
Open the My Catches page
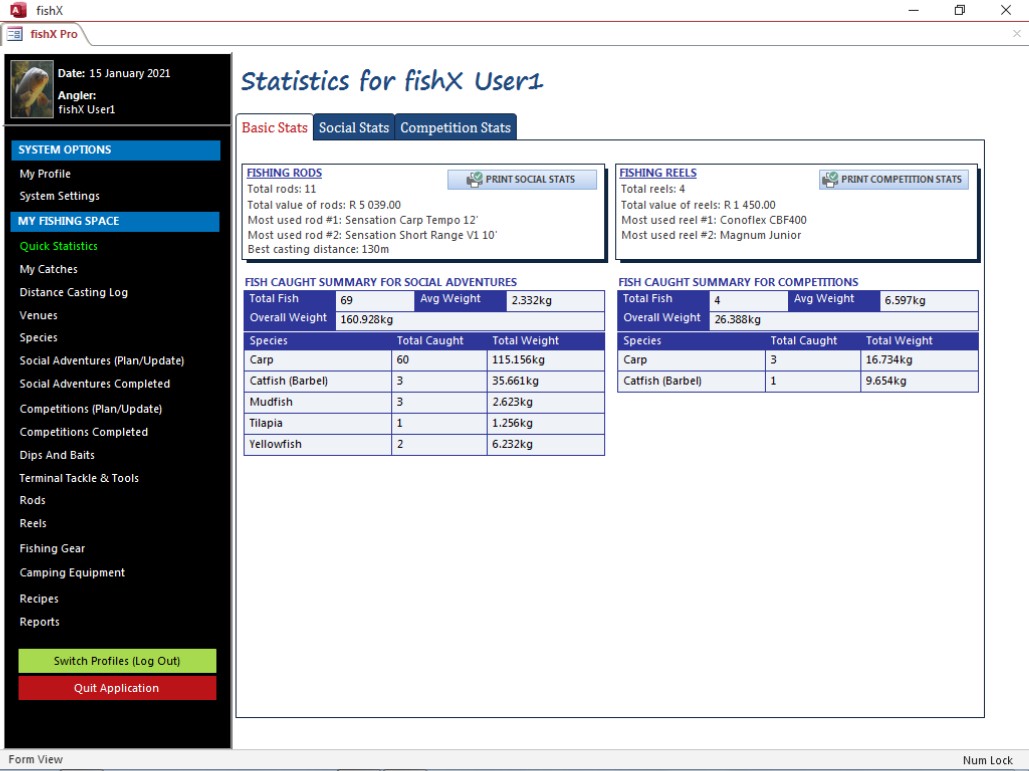coord(48,270)
